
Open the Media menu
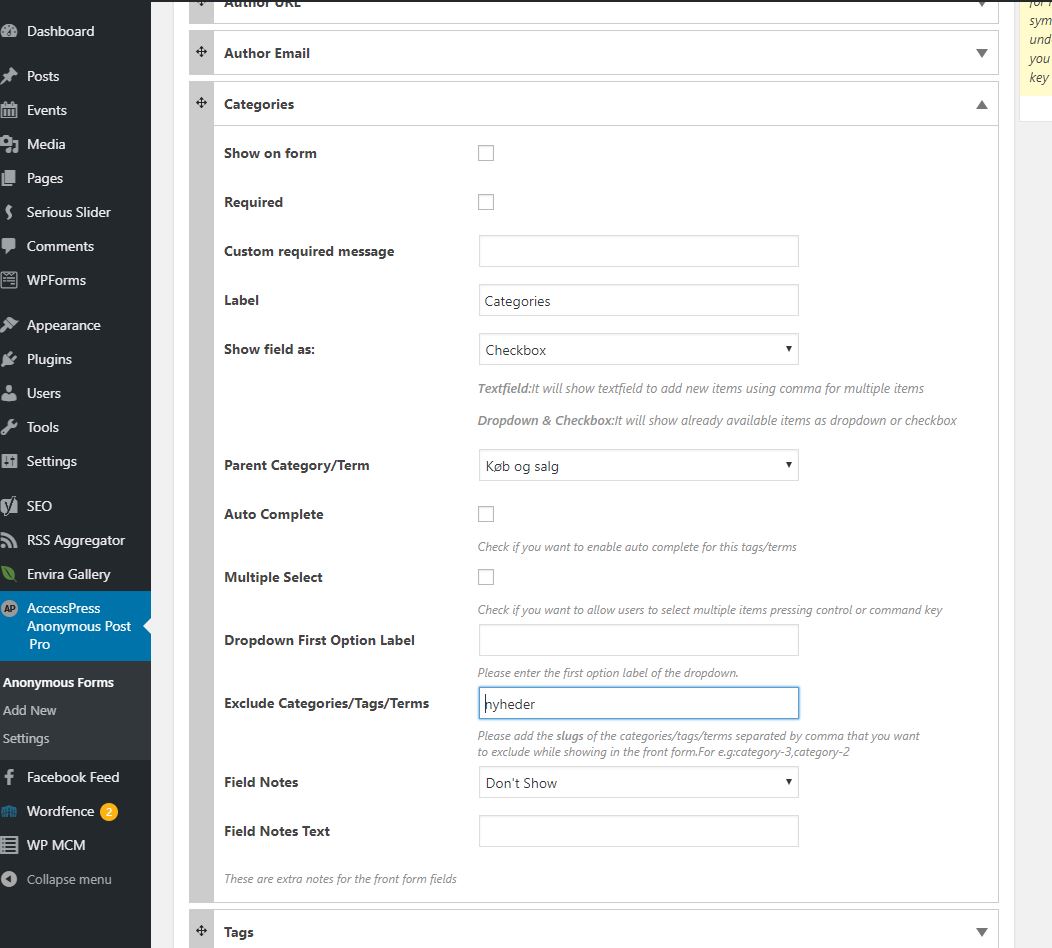46,144
